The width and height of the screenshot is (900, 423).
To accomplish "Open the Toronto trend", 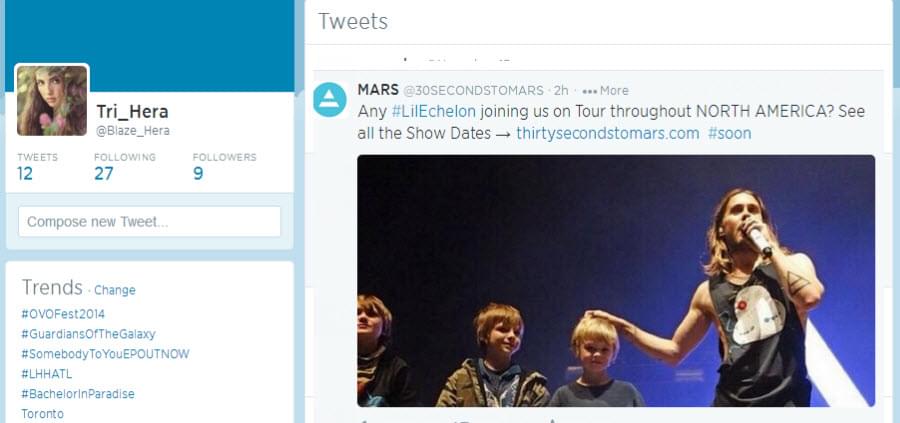I will 42,414.
